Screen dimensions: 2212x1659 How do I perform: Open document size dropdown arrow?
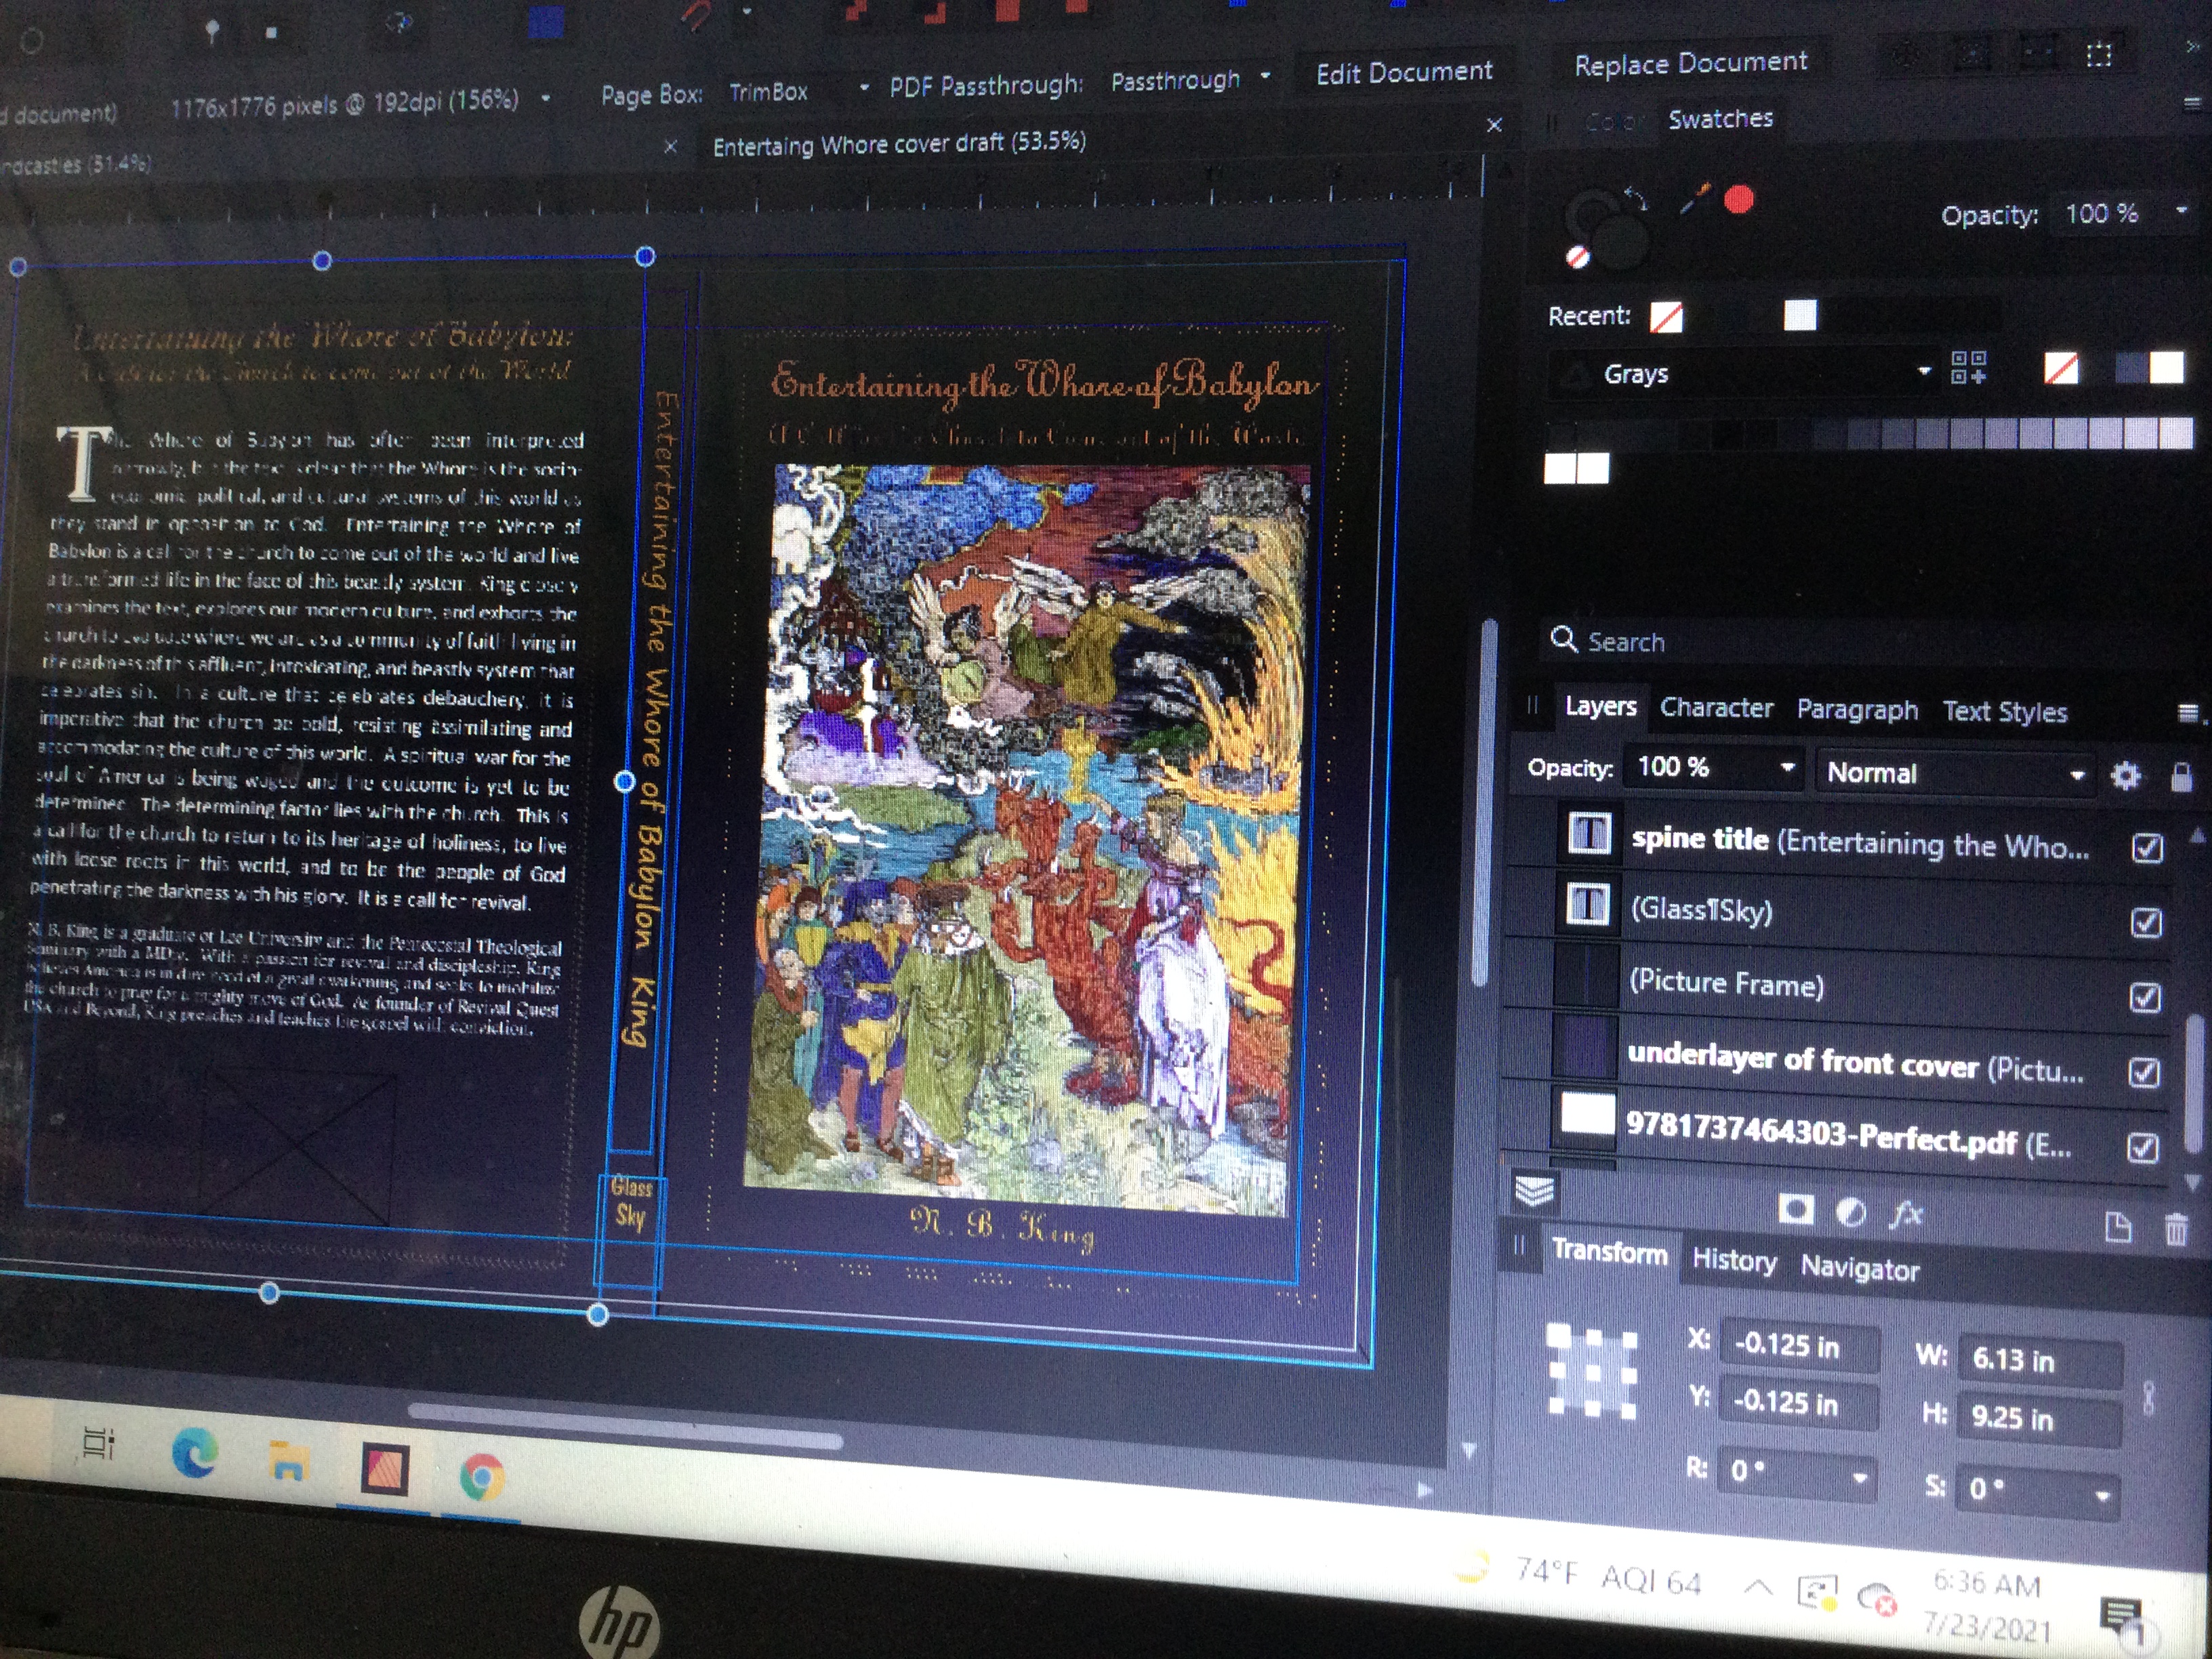tap(546, 99)
